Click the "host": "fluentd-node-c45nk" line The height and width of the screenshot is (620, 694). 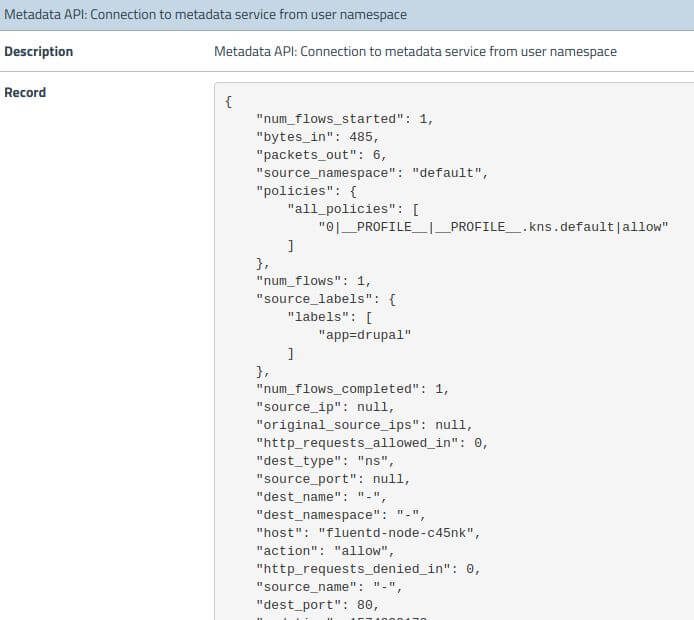pyautogui.click(x=368, y=533)
